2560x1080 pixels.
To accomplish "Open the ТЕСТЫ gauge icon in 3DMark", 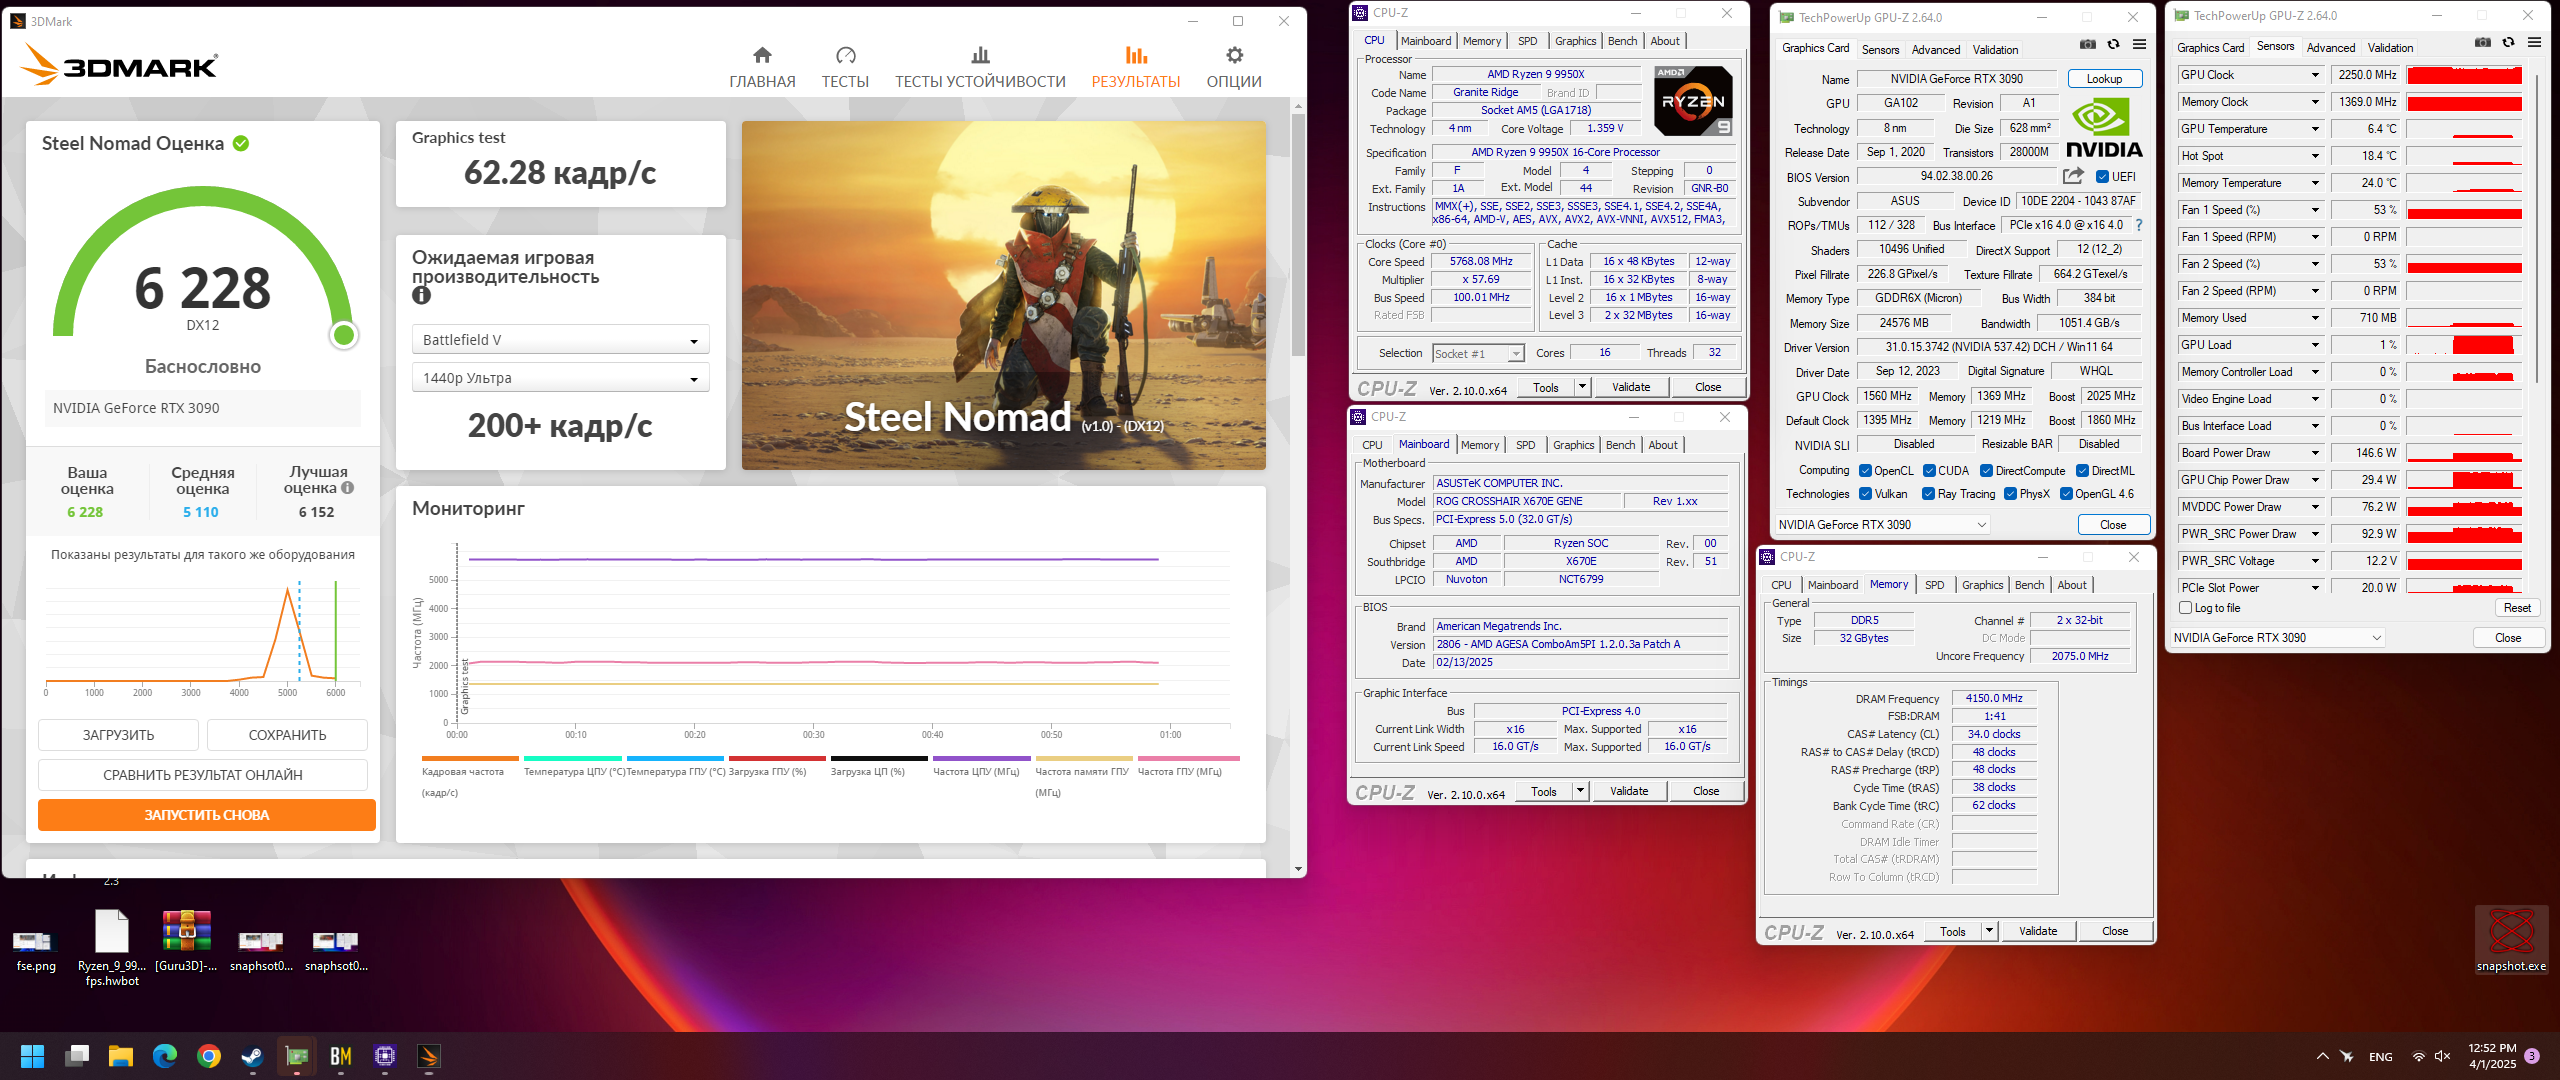I will tap(845, 55).
